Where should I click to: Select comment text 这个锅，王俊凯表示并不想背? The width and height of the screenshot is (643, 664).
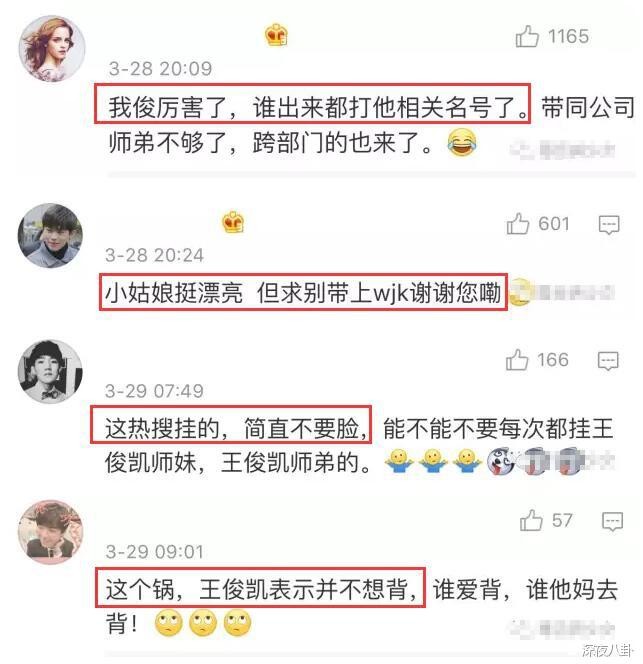tap(261, 588)
